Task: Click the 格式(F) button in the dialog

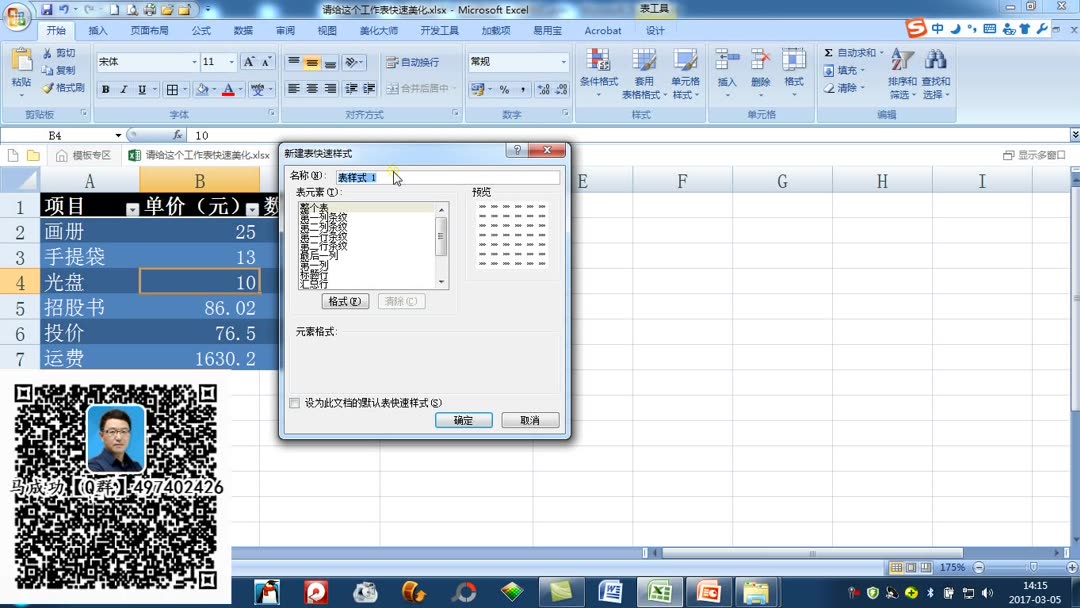Action: (344, 300)
